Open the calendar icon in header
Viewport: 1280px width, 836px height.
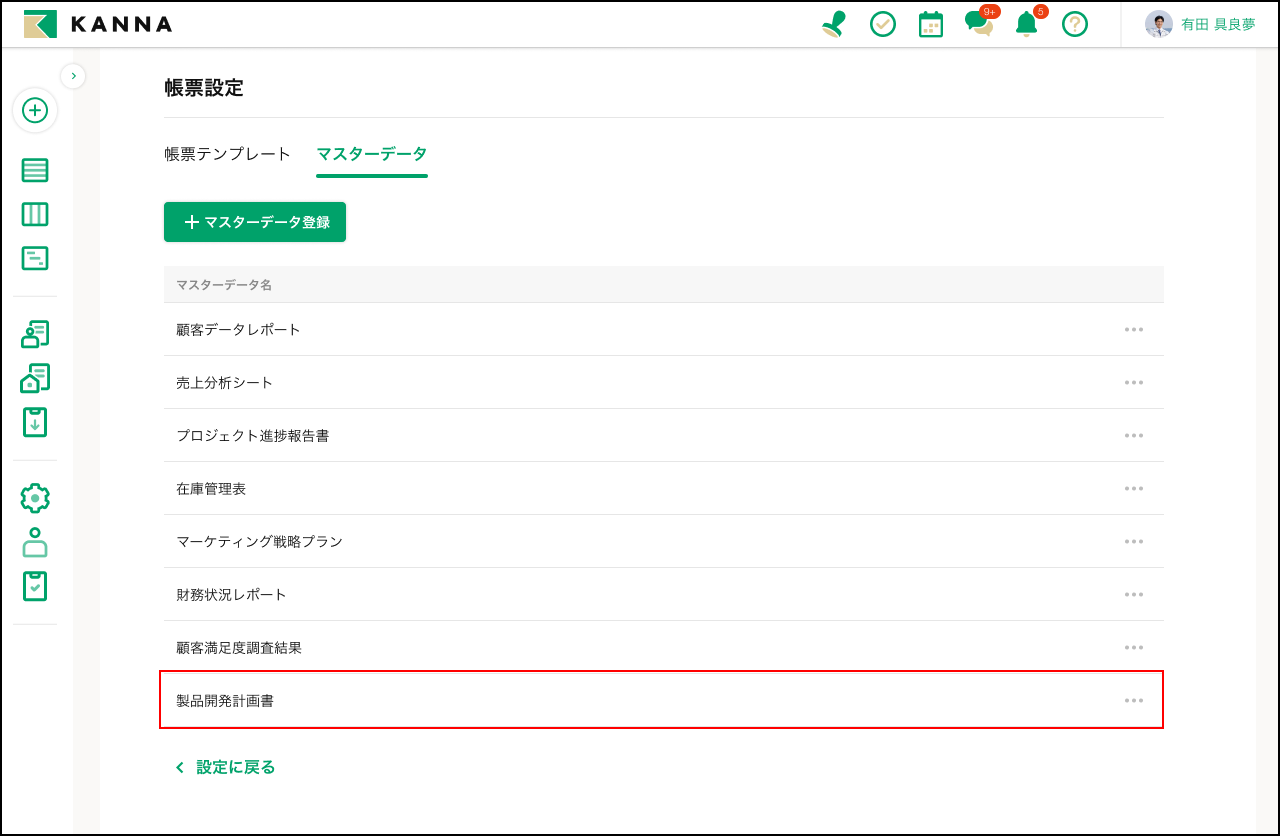point(931,24)
